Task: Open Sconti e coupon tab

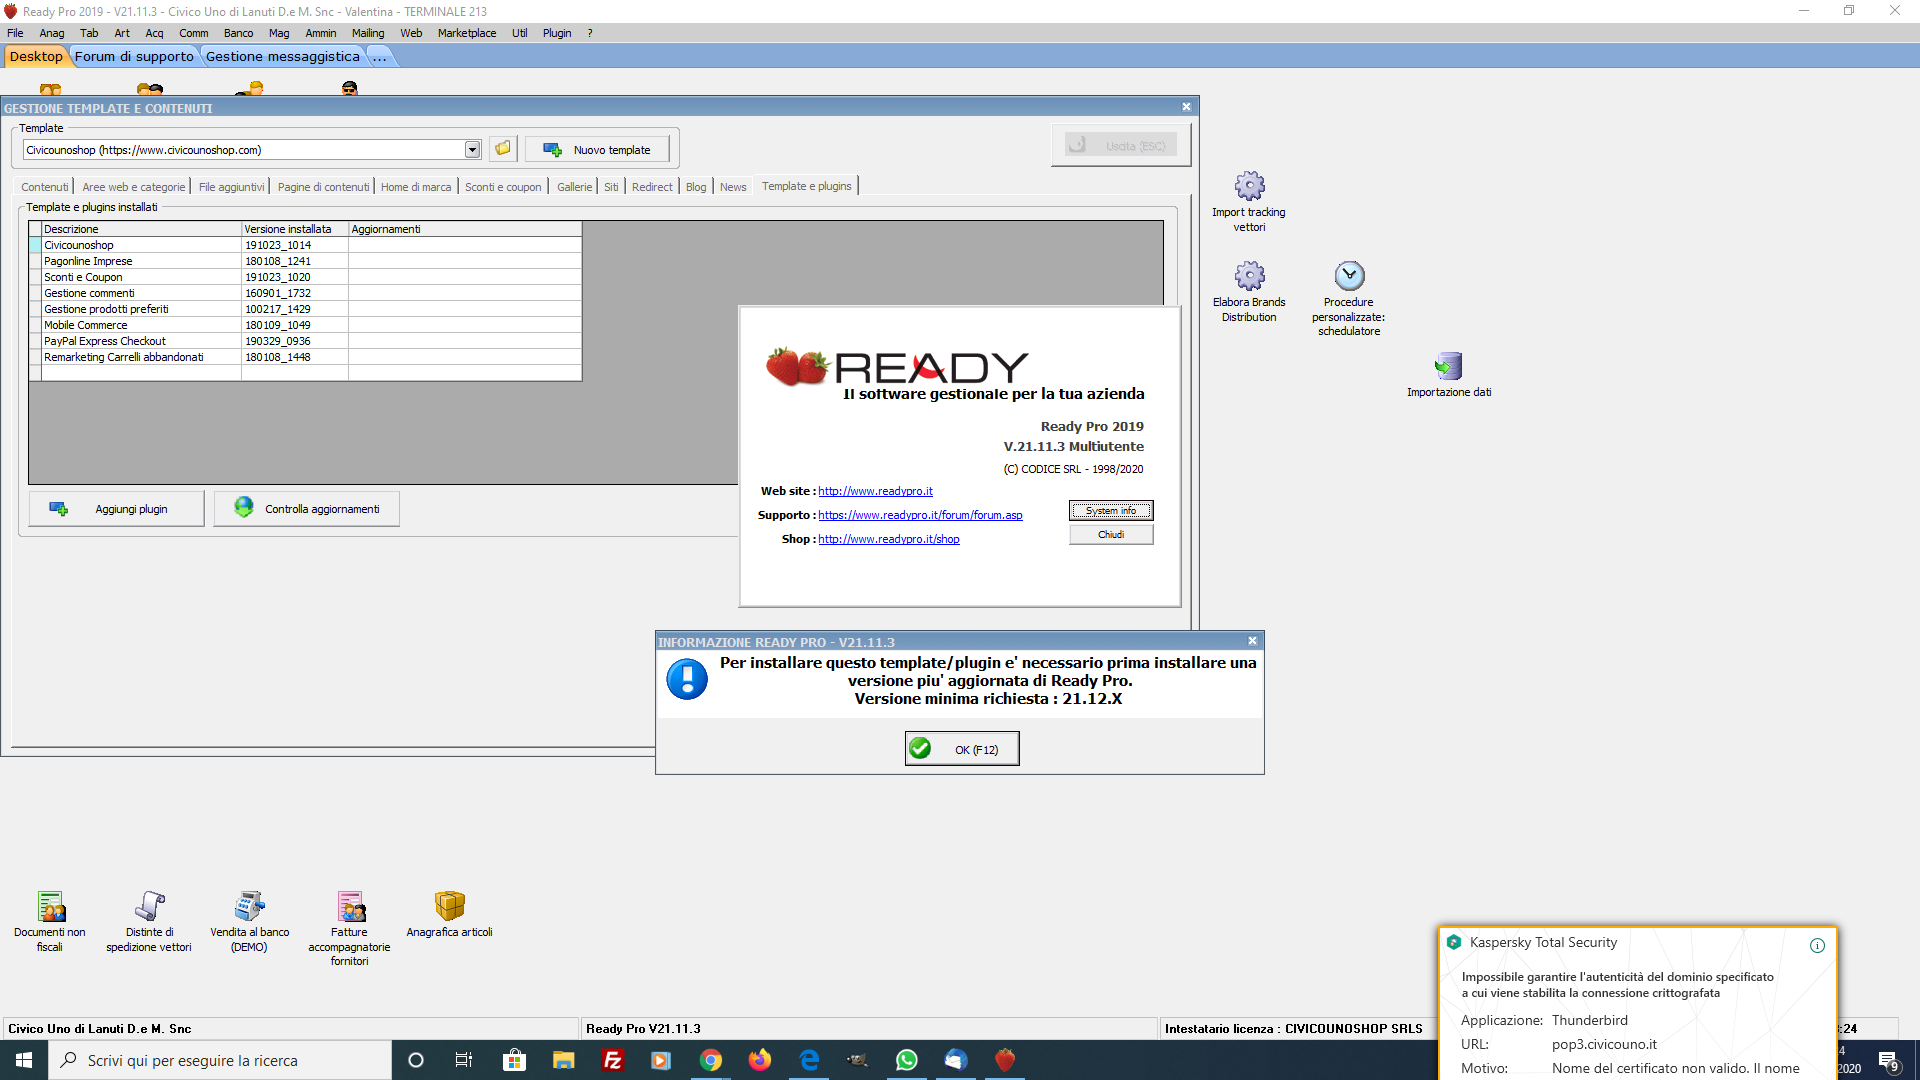Action: click(x=503, y=187)
